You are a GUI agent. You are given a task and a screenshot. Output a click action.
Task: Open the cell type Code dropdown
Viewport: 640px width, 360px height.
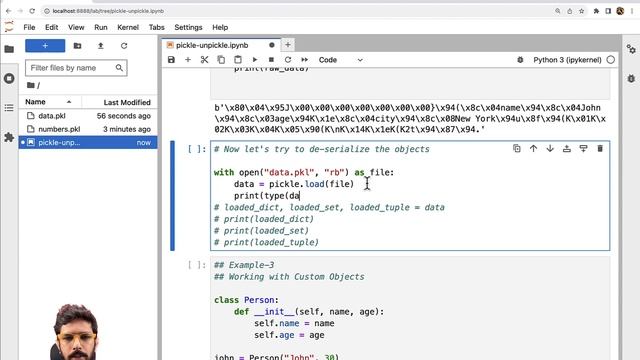point(340,60)
